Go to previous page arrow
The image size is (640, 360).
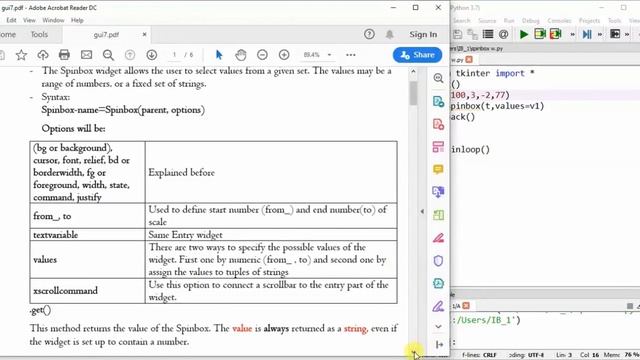tap(130, 55)
